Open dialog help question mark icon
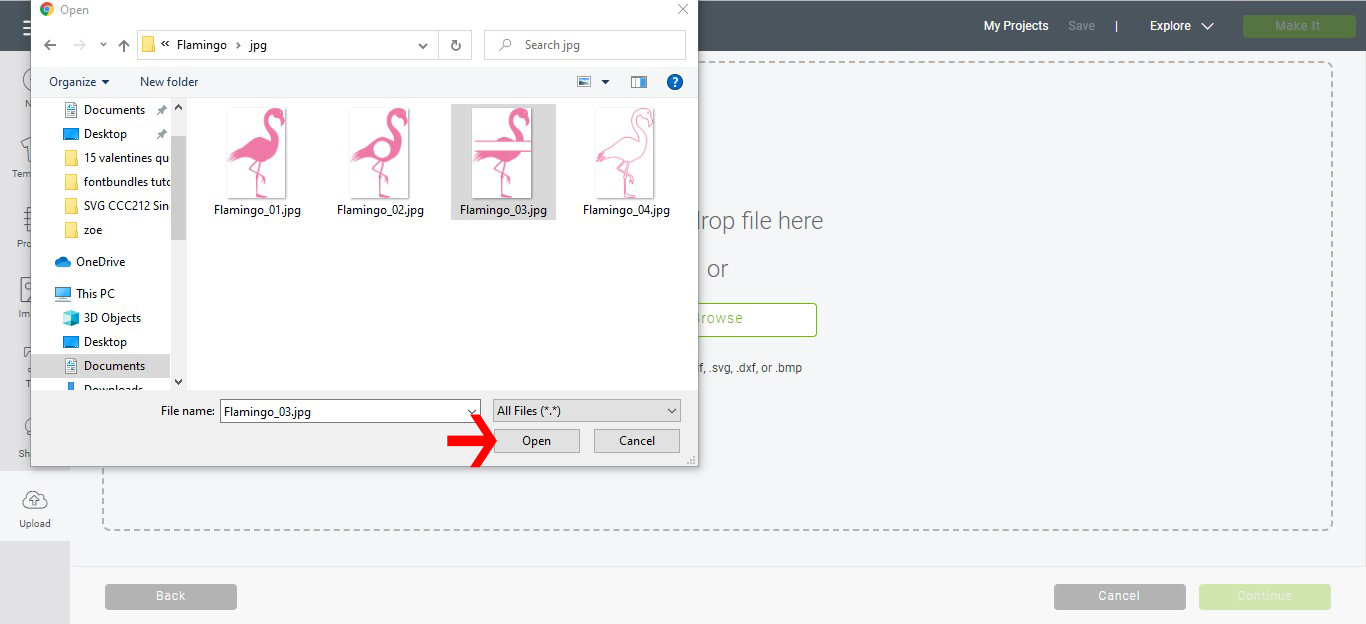The height and width of the screenshot is (624, 1366). pyautogui.click(x=675, y=82)
